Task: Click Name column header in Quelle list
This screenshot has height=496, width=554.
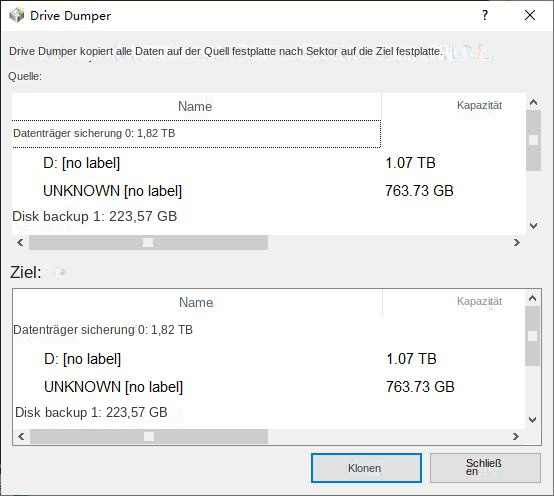Action: (196, 106)
